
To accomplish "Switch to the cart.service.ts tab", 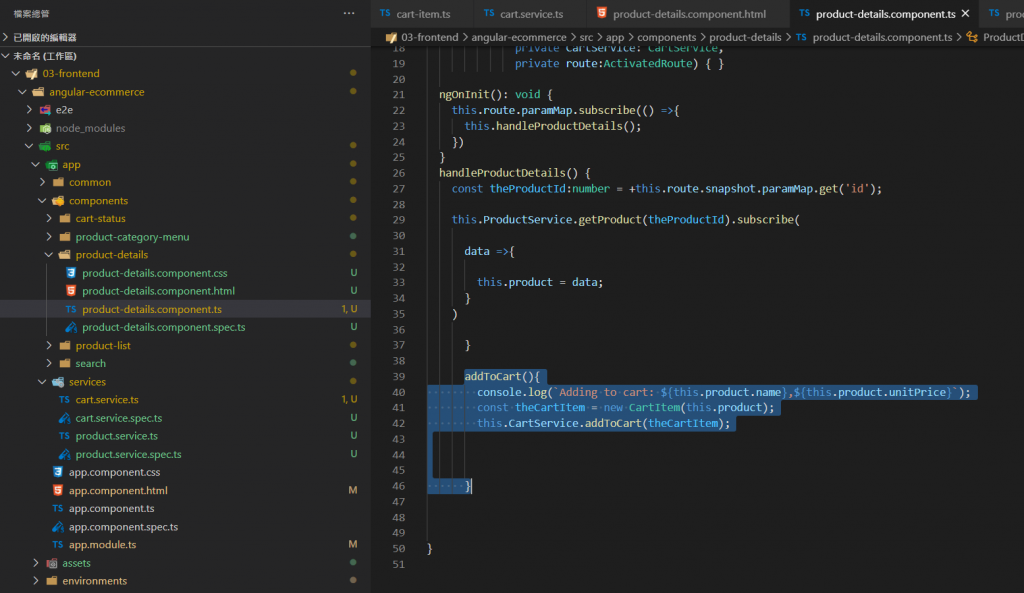I will coord(530,14).
